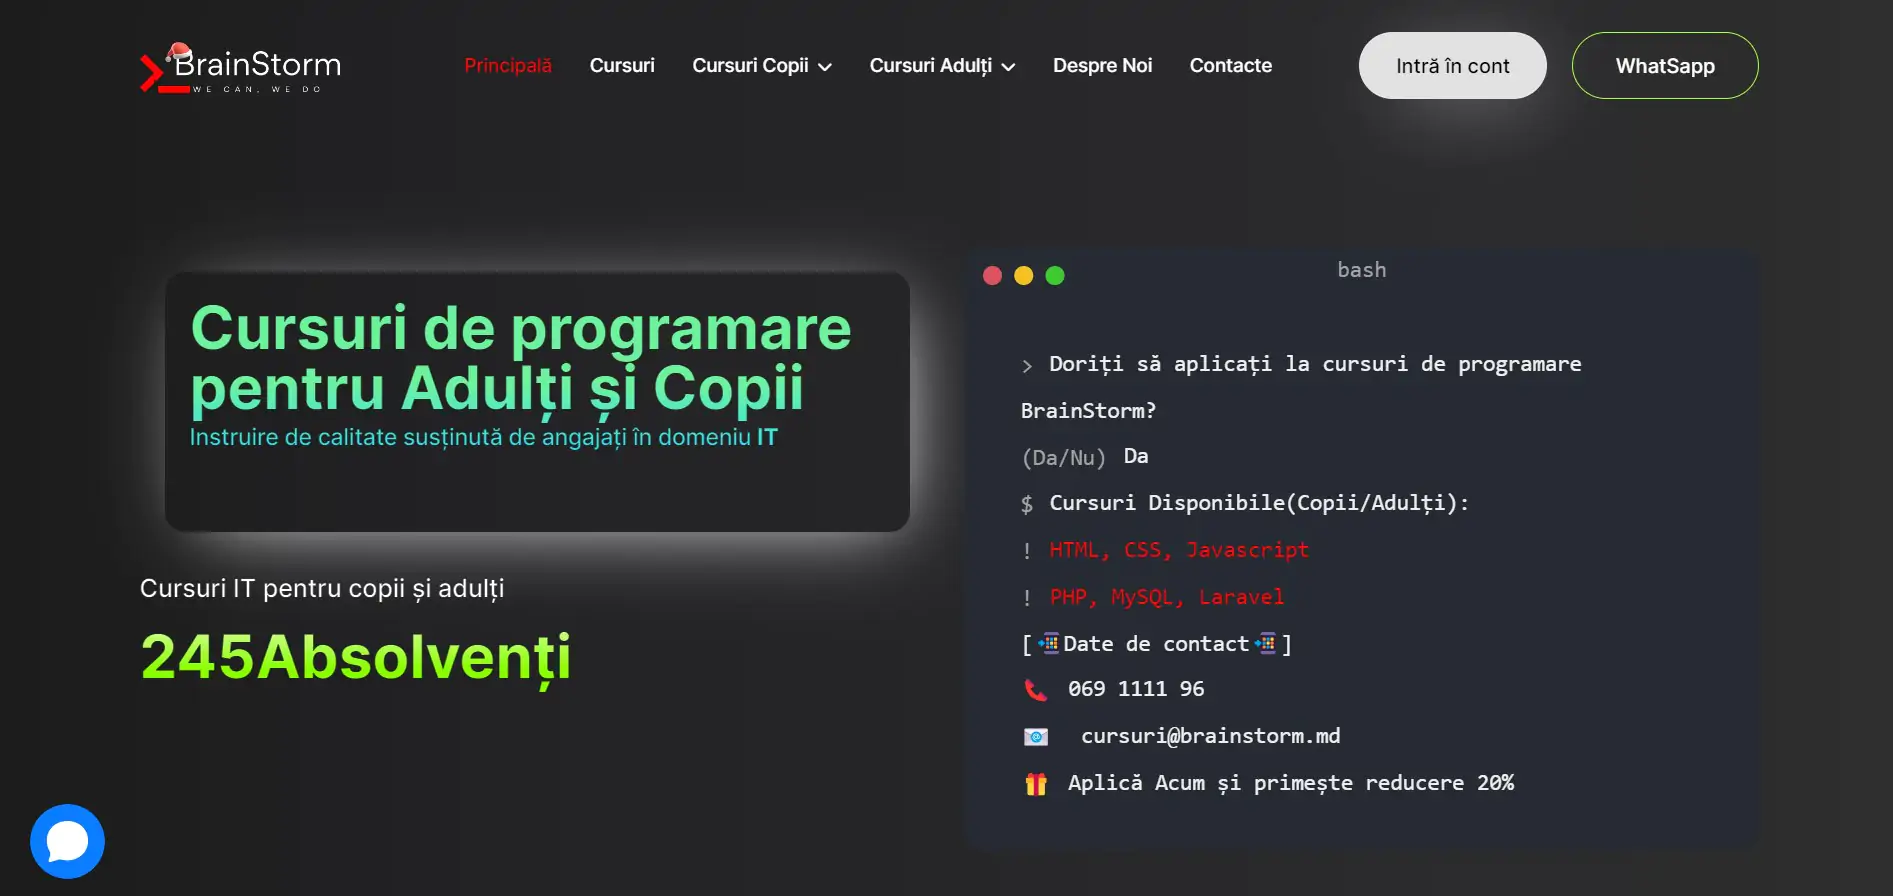Expand the Cursuri Copii dropdown arrow
This screenshot has height=896, width=1893.
point(825,67)
